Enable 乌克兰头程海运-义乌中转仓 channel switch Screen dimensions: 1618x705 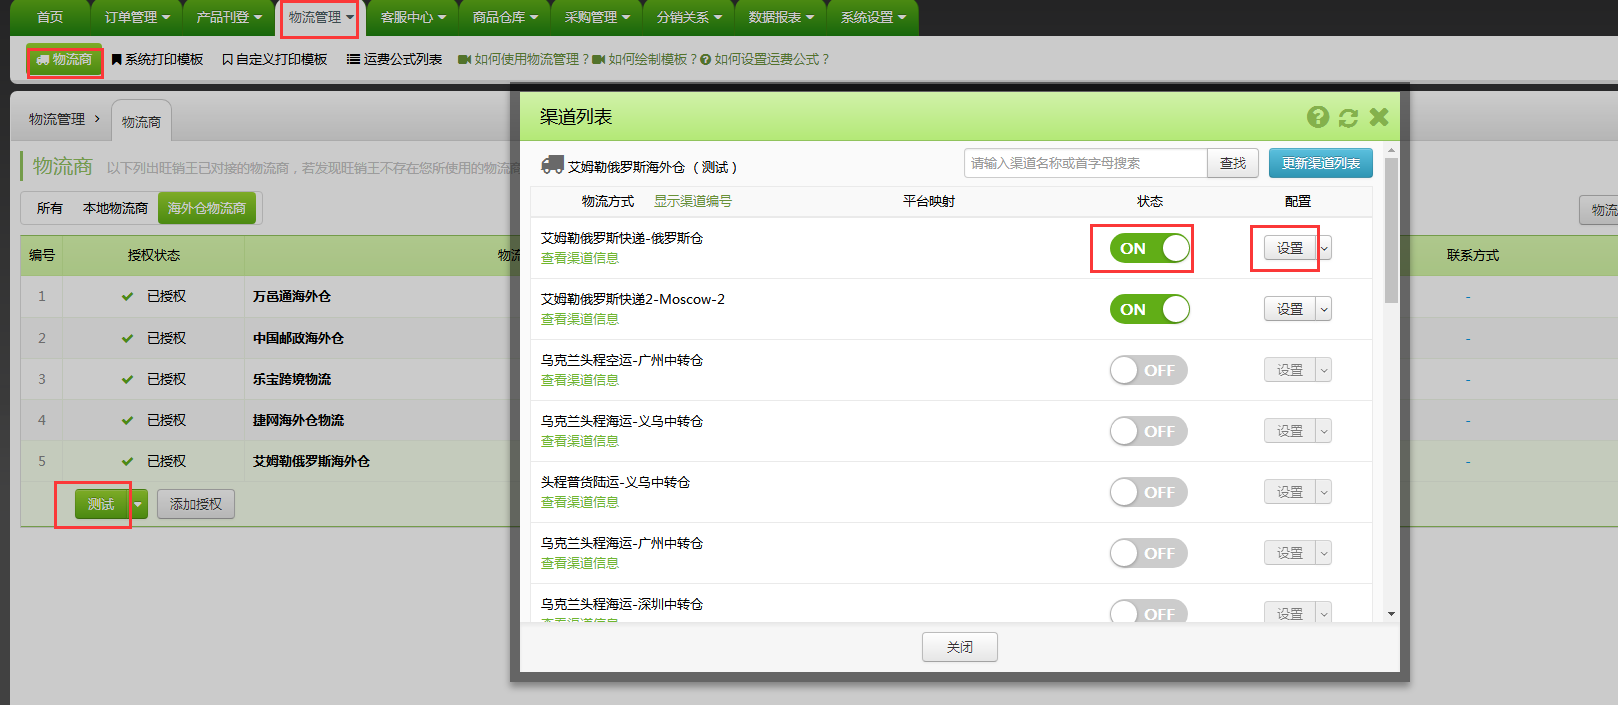tap(1149, 431)
